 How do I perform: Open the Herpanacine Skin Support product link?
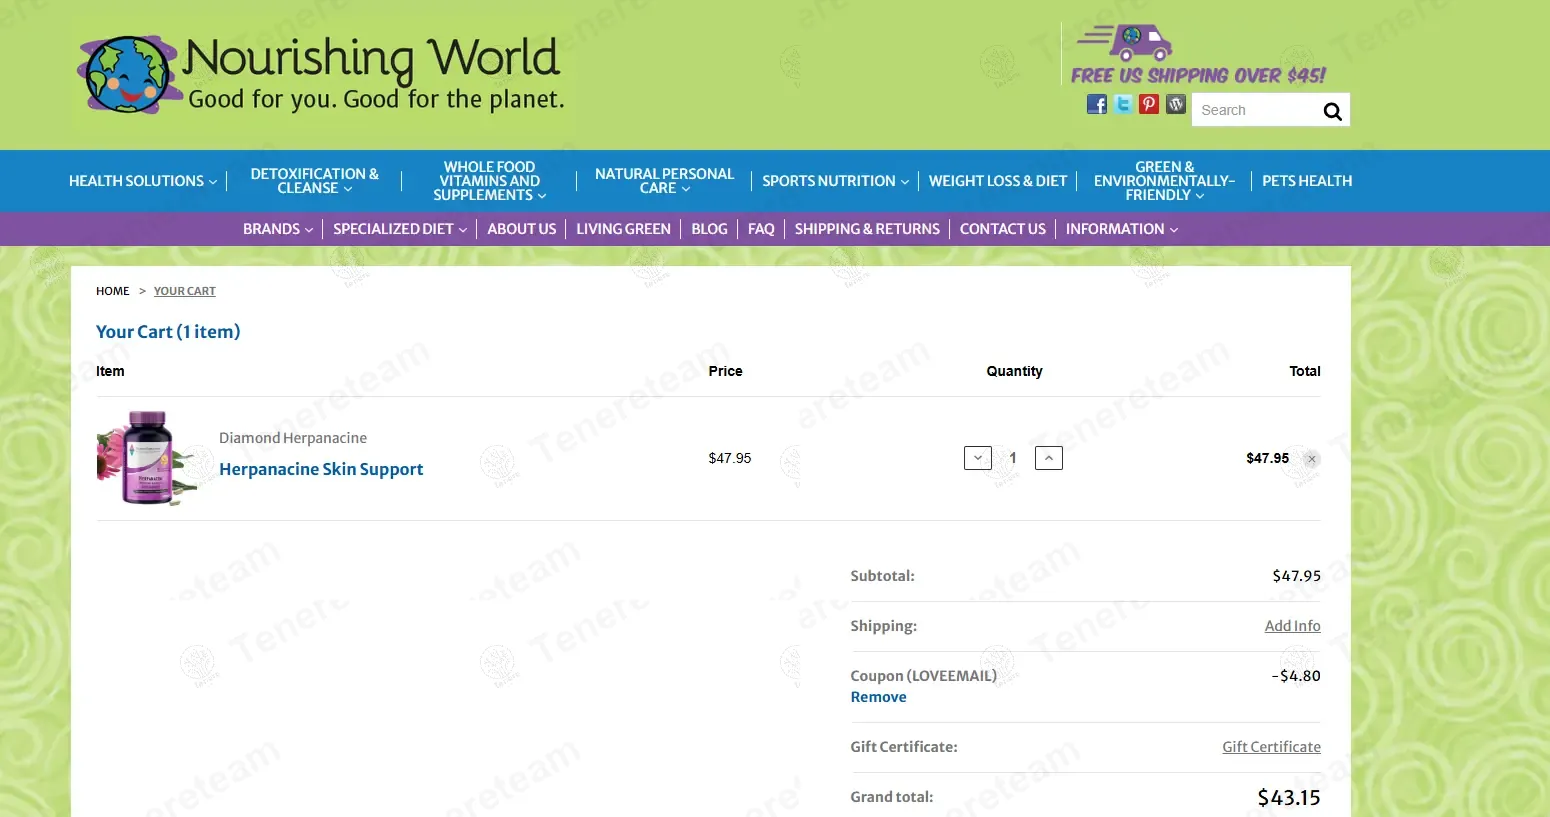pos(321,469)
